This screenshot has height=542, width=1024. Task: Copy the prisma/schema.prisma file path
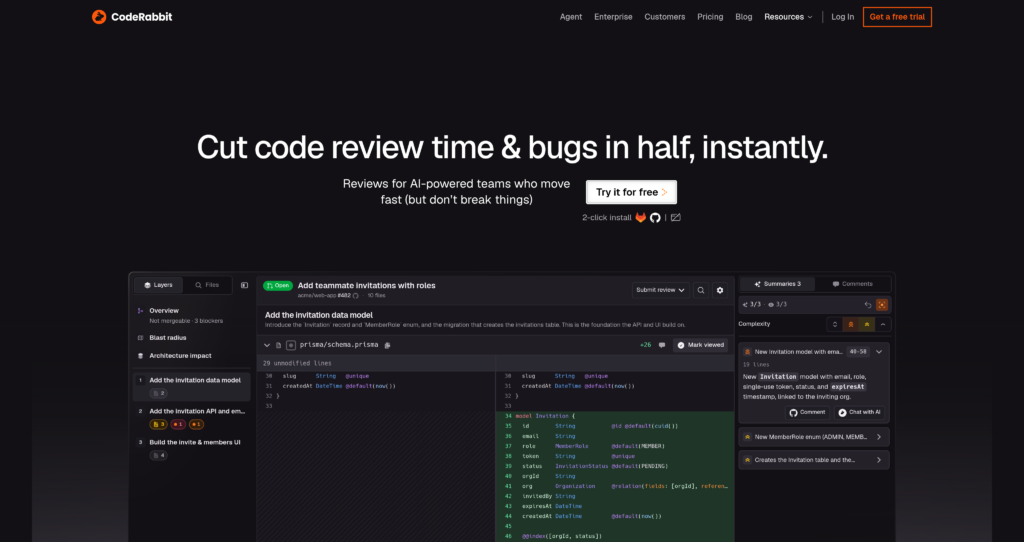click(387, 345)
